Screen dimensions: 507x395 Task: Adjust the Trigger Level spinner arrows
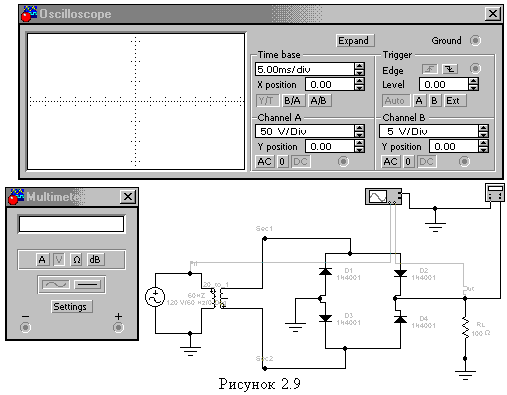(x=473, y=84)
